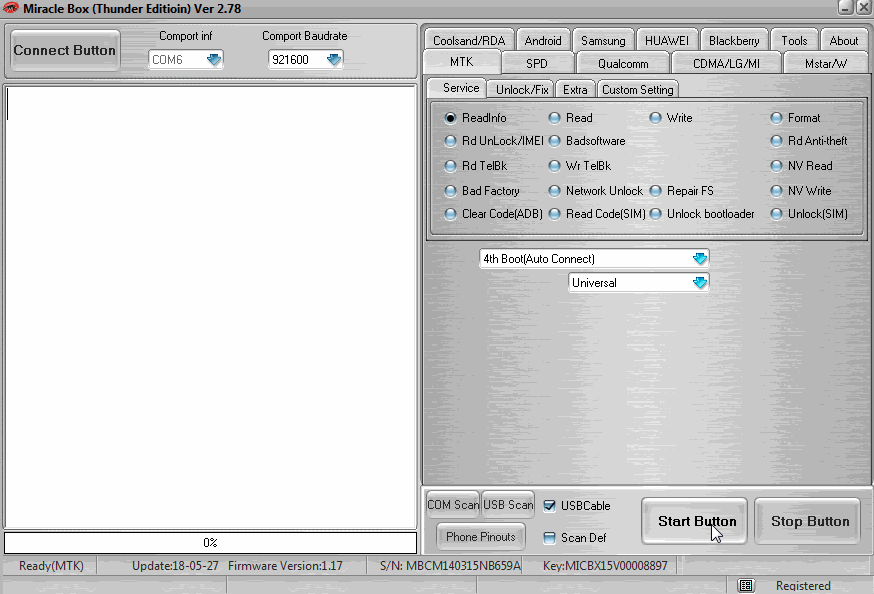The image size is (874, 594).
Task: Click the Connect Button
Action: pyautogui.click(x=65, y=50)
